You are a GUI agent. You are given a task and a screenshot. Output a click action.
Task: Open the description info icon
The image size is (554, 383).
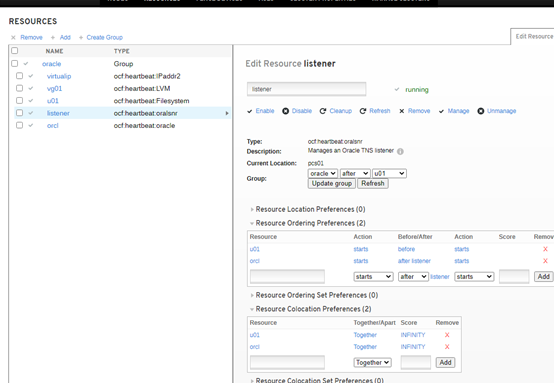[x=400, y=151]
